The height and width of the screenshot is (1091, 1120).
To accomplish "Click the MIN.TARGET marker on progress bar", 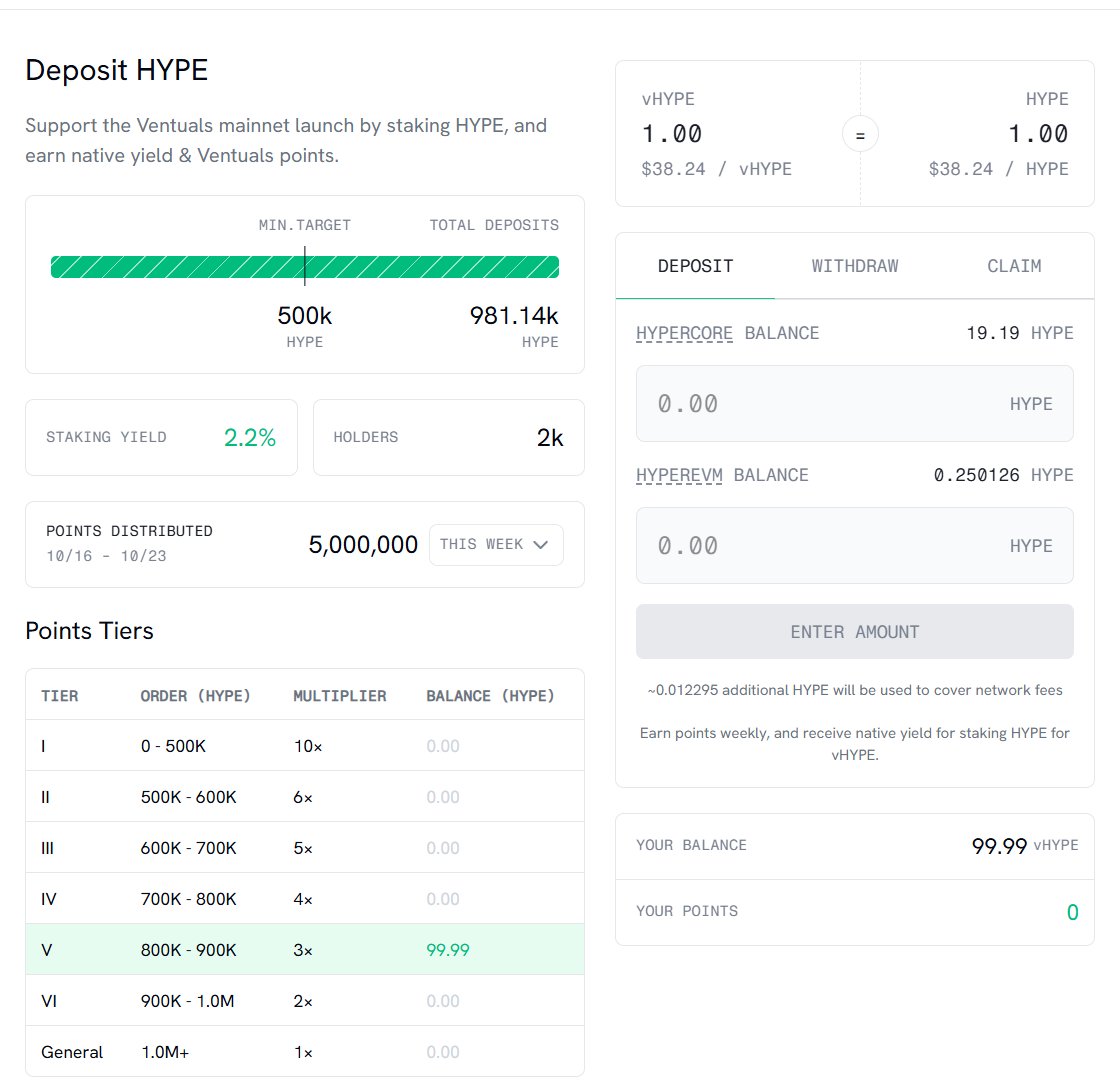I will (305, 267).
